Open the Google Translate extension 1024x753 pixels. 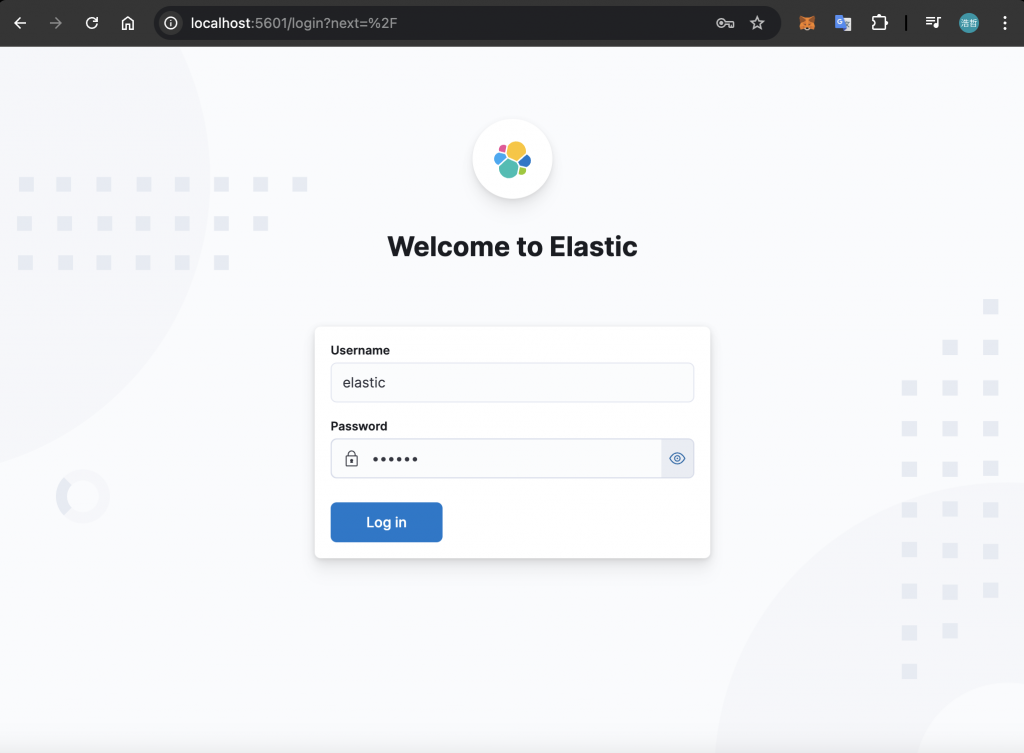click(x=843, y=23)
